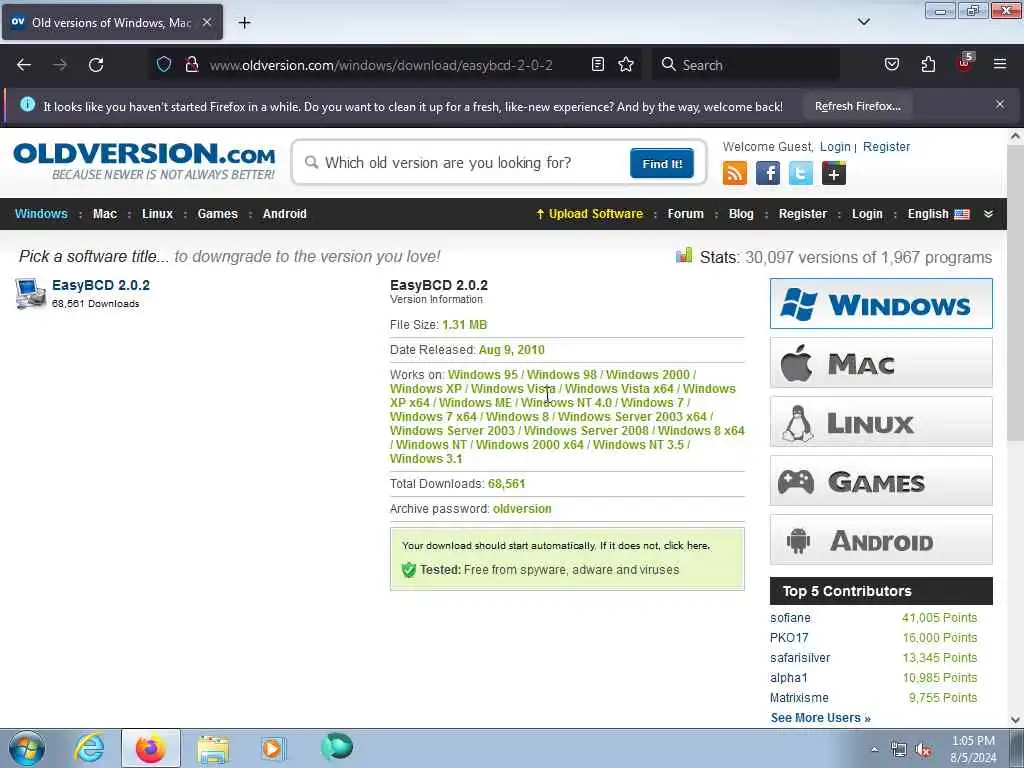Viewport: 1024px width, 768px height.
Task: Open Blog from the navigation bar
Action: click(x=741, y=214)
